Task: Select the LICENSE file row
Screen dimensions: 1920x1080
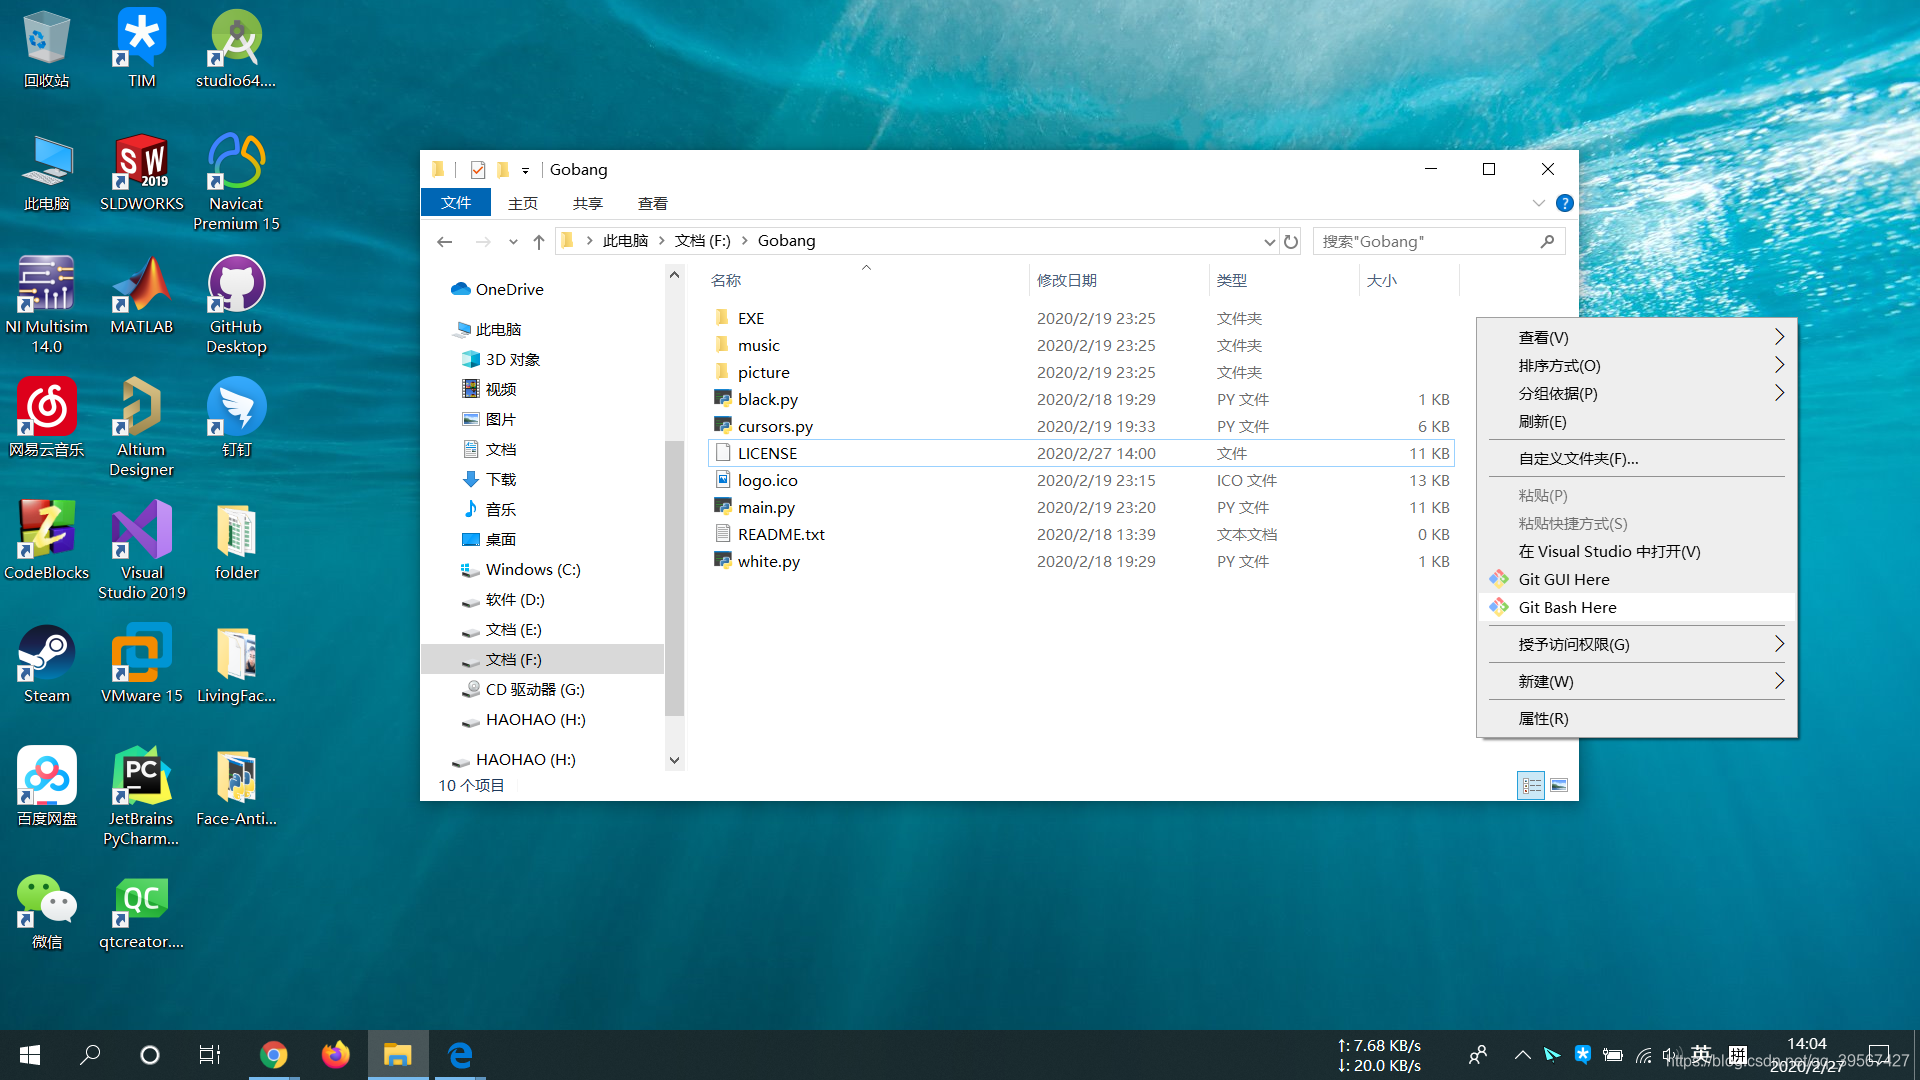Action: point(1081,453)
